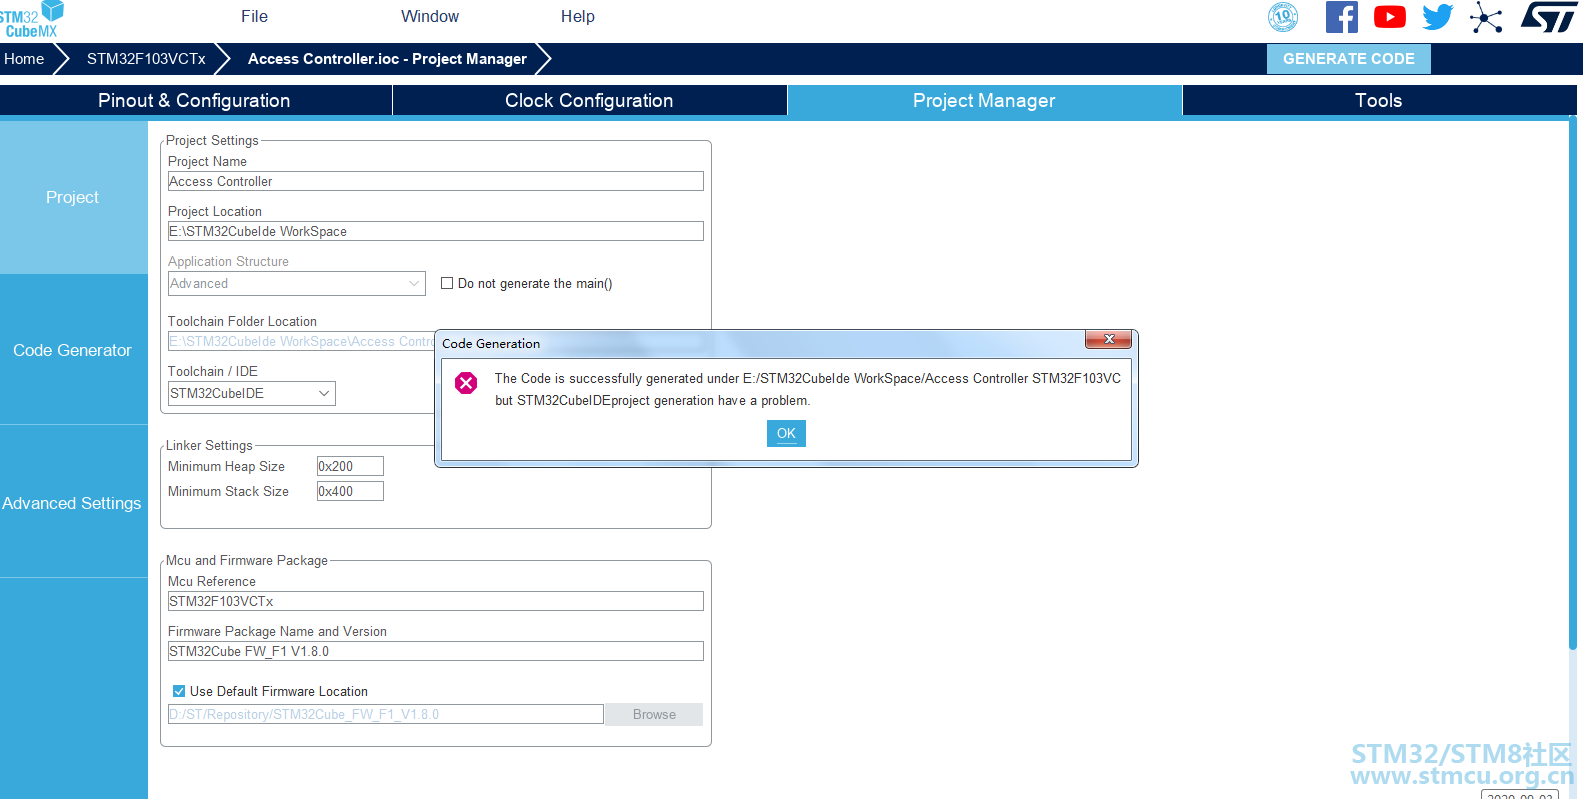Click the Access Controller.ioc breadcrumb
1583x799 pixels.
click(387, 59)
